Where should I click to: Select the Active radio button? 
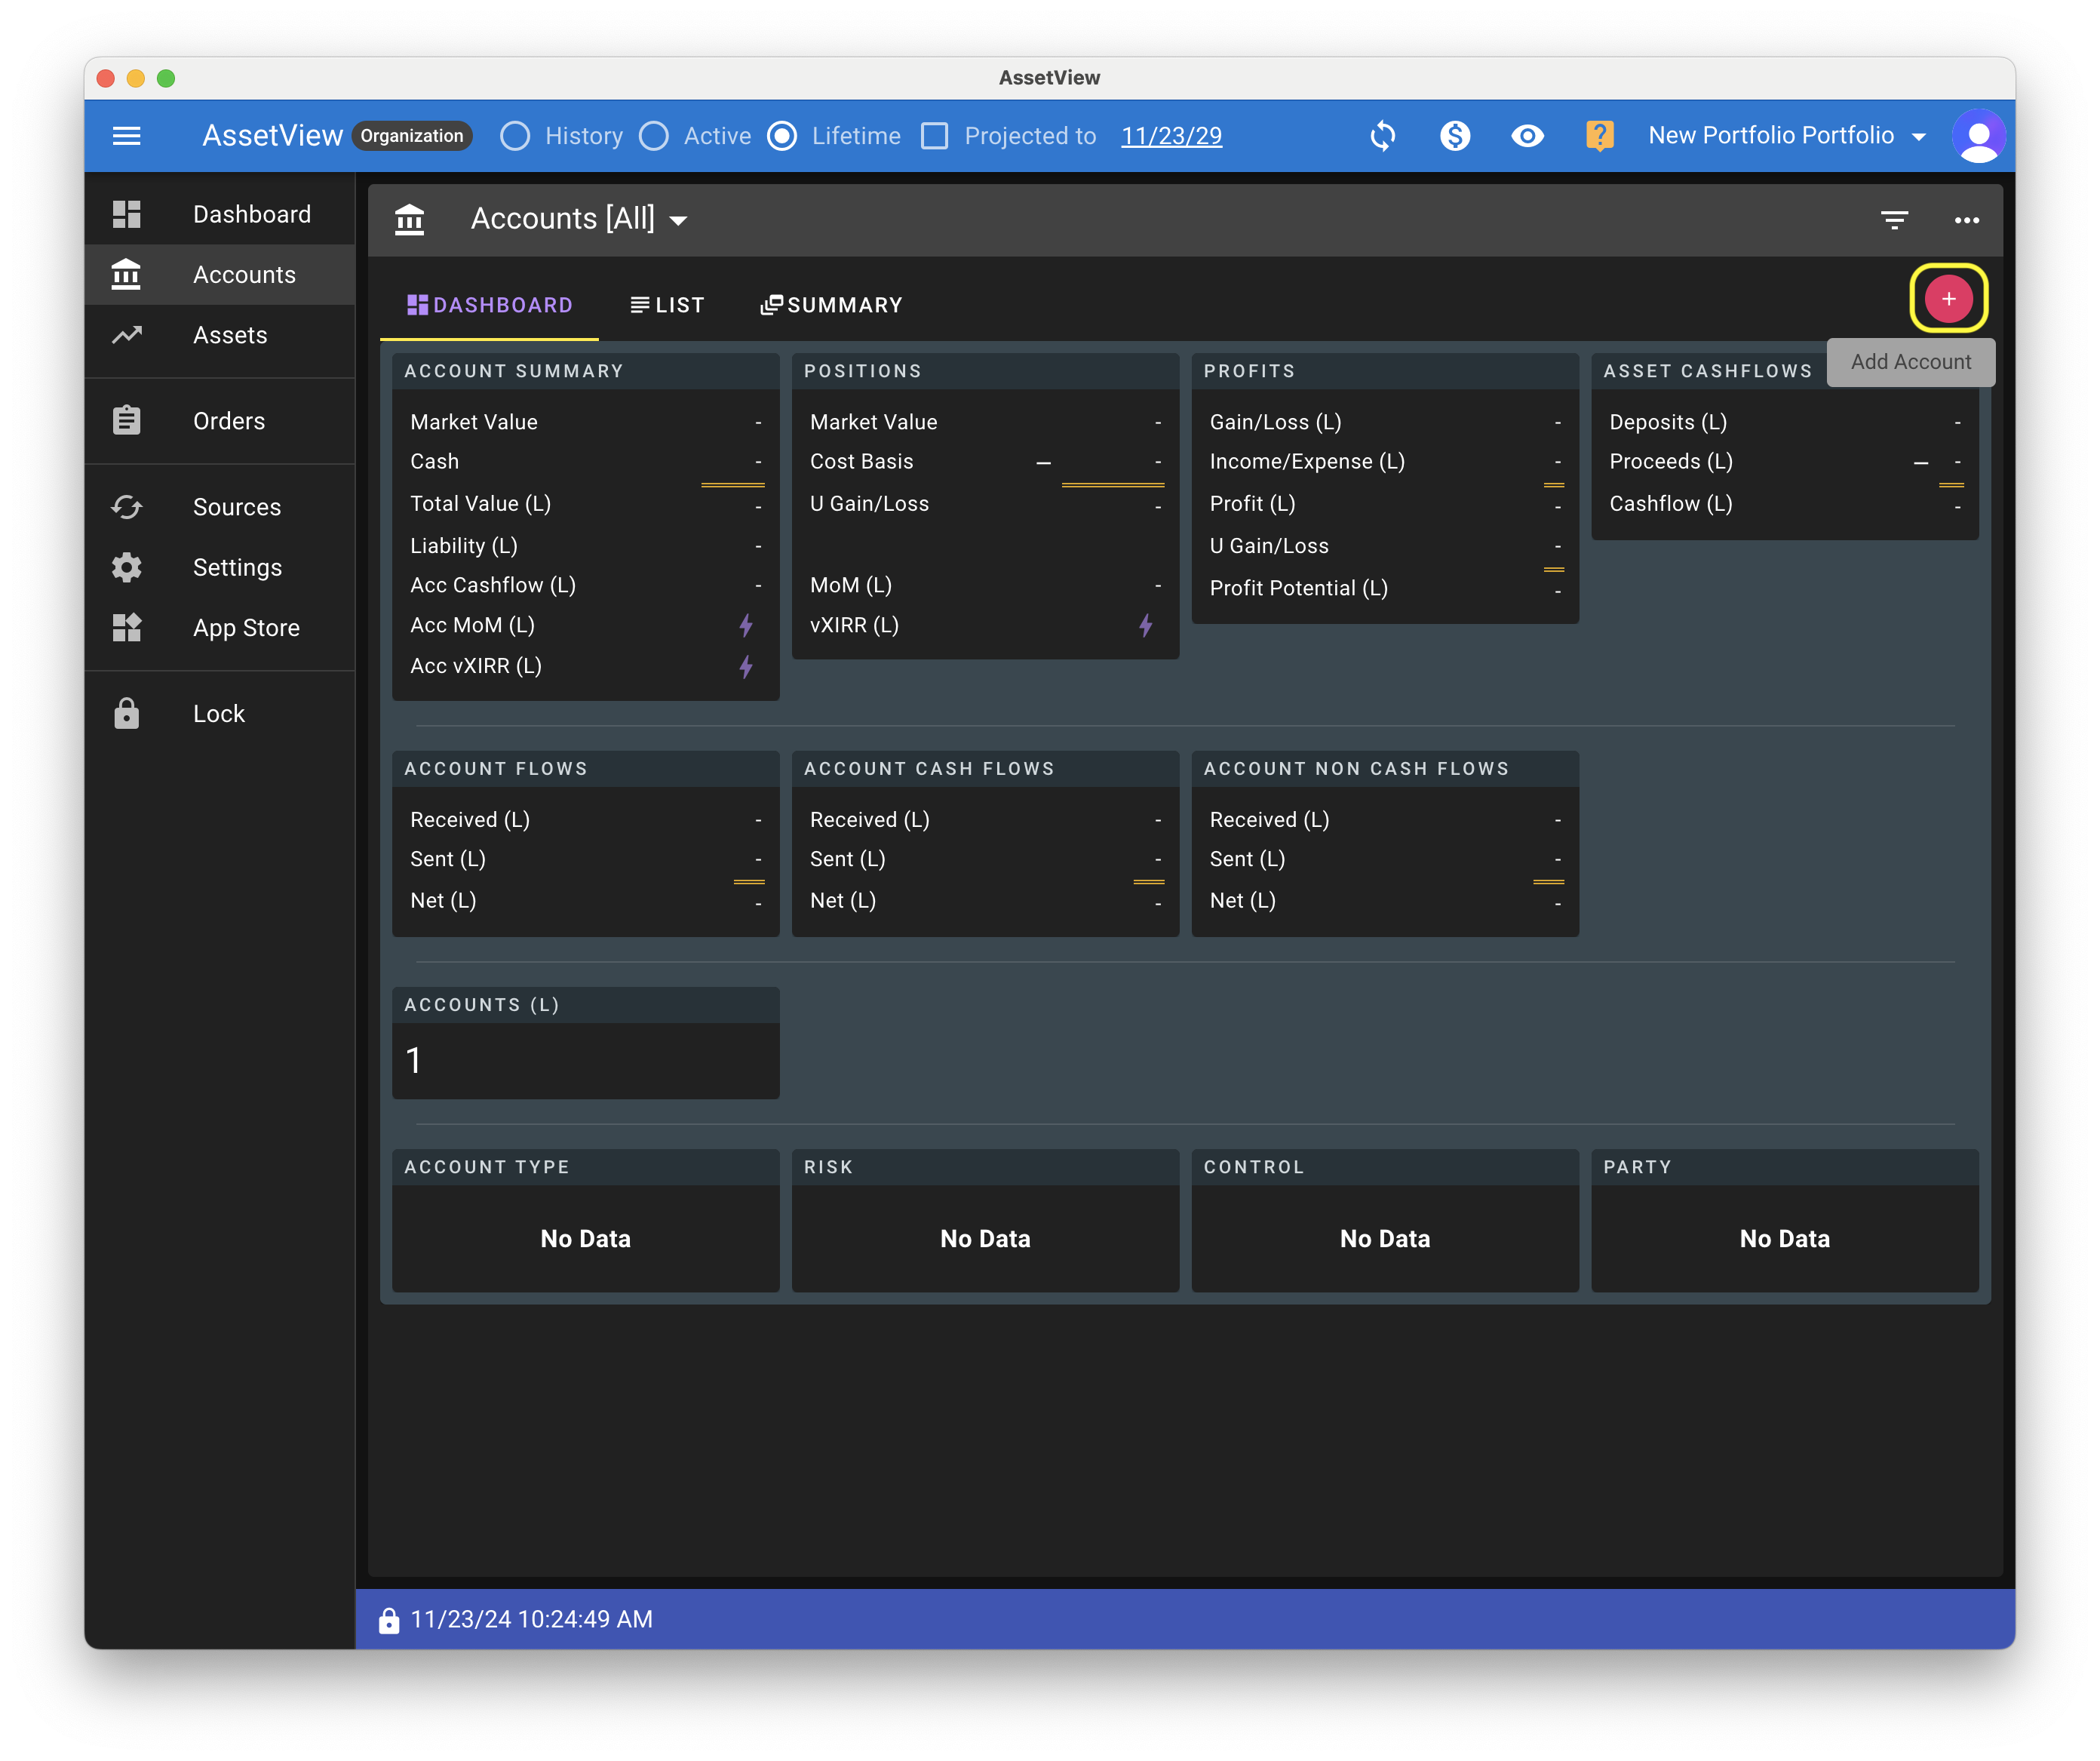(654, 136)
